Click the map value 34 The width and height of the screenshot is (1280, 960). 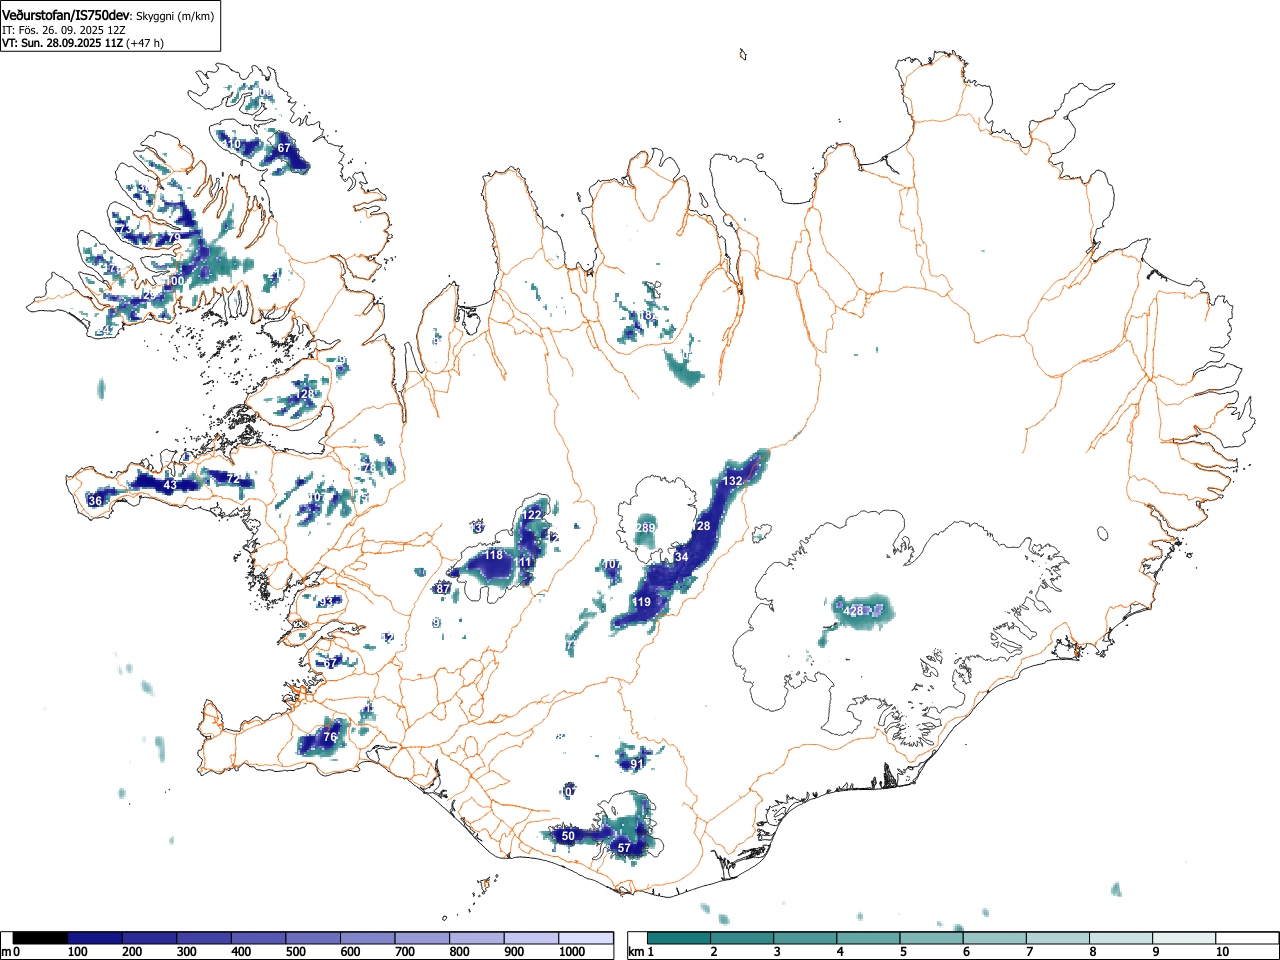(681, 557)
